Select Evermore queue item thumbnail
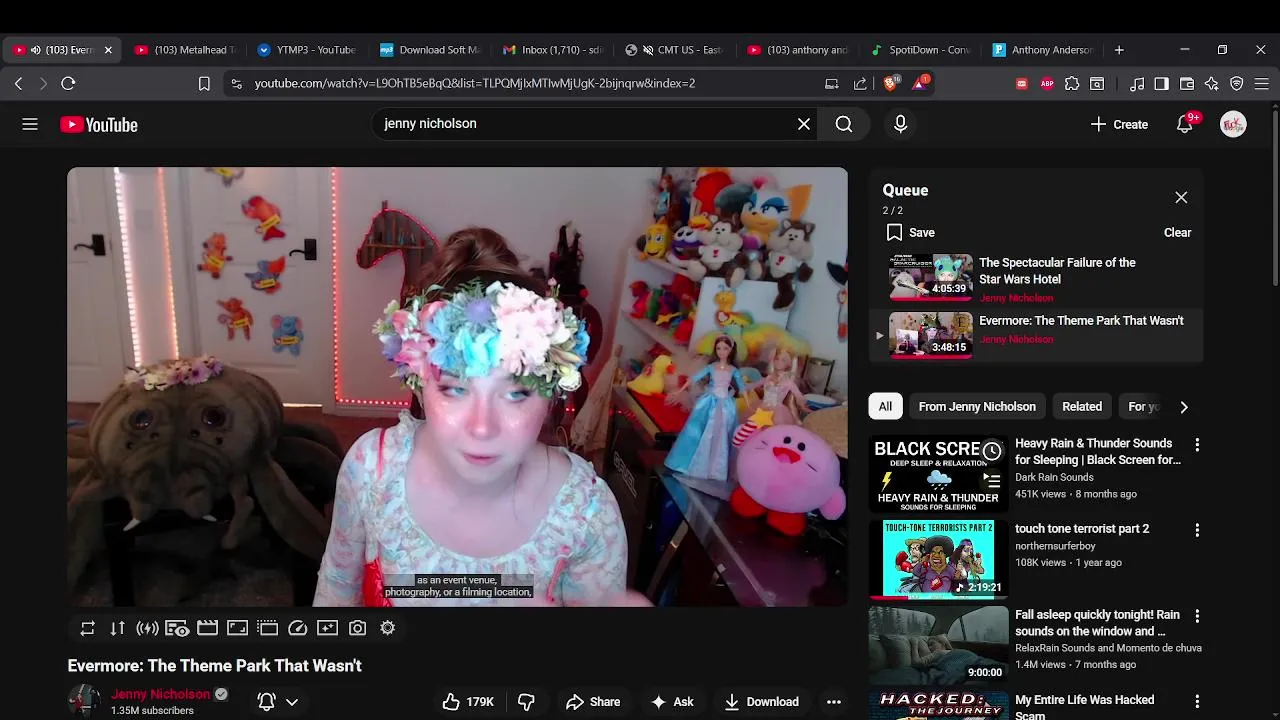The image size is (1280, 720). 931,334
